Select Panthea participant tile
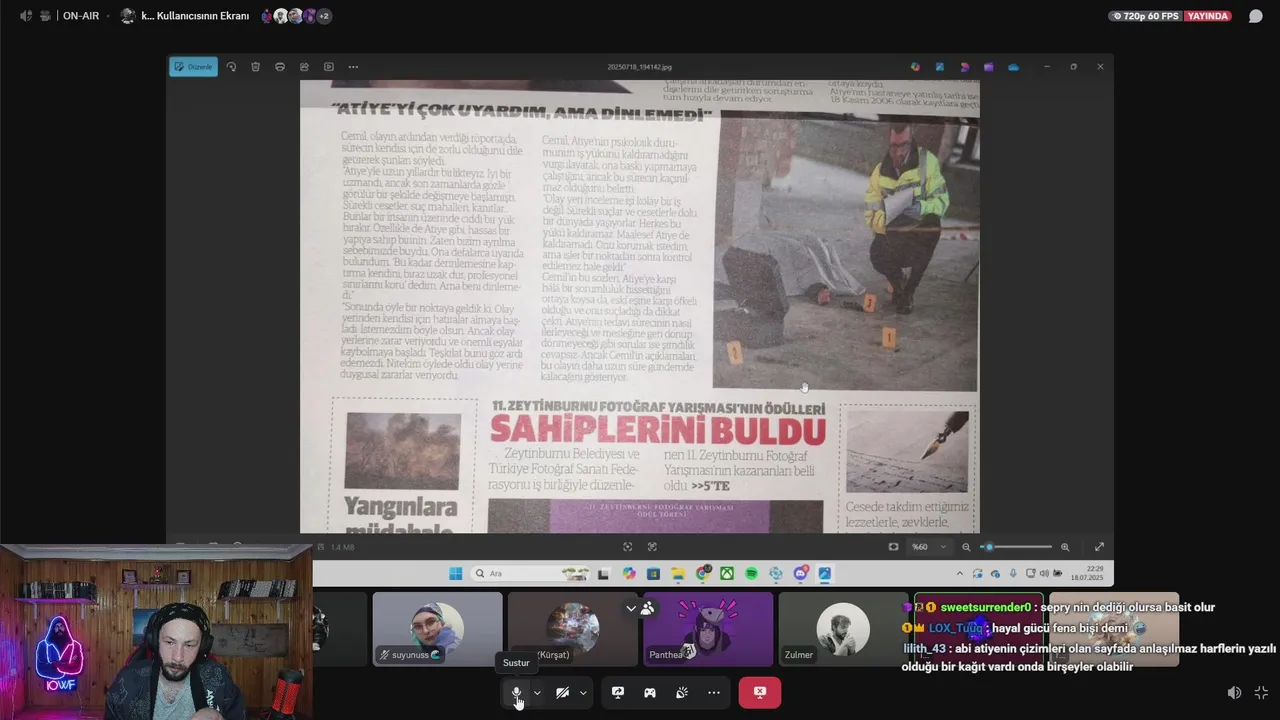This screenshot has height=720, width=1280. tap(708, 629)
